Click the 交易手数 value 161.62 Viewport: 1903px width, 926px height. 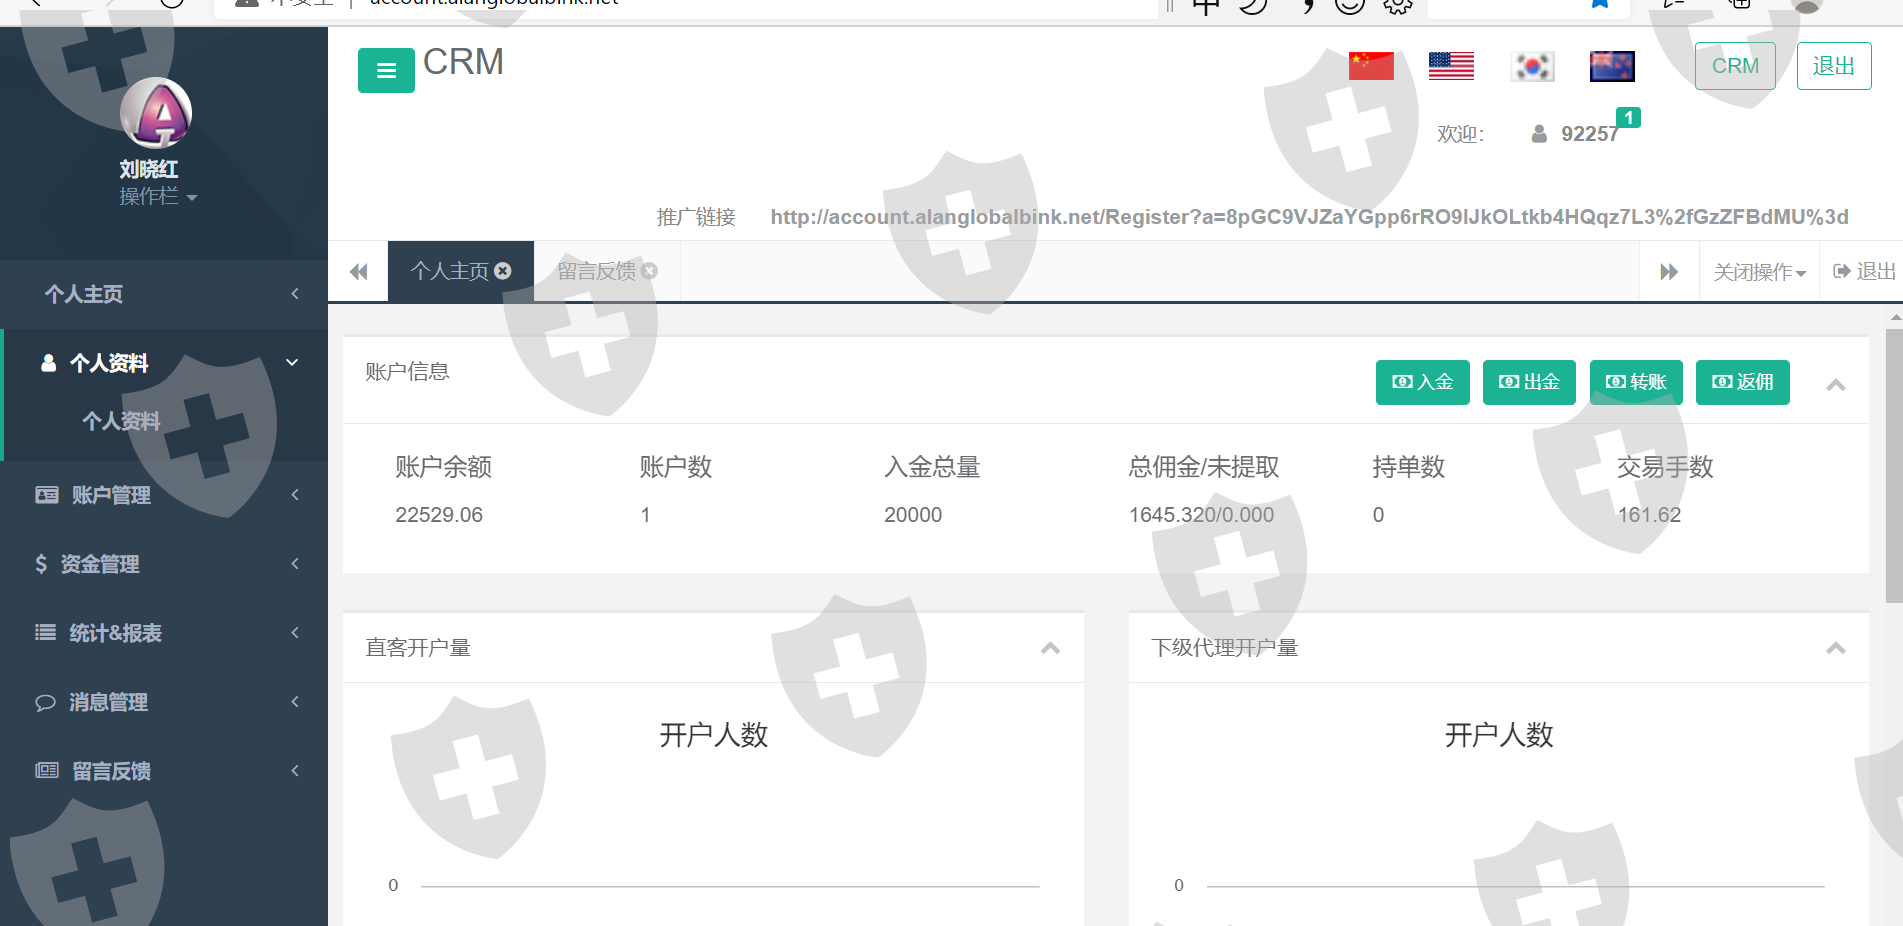click(1649, 515)
